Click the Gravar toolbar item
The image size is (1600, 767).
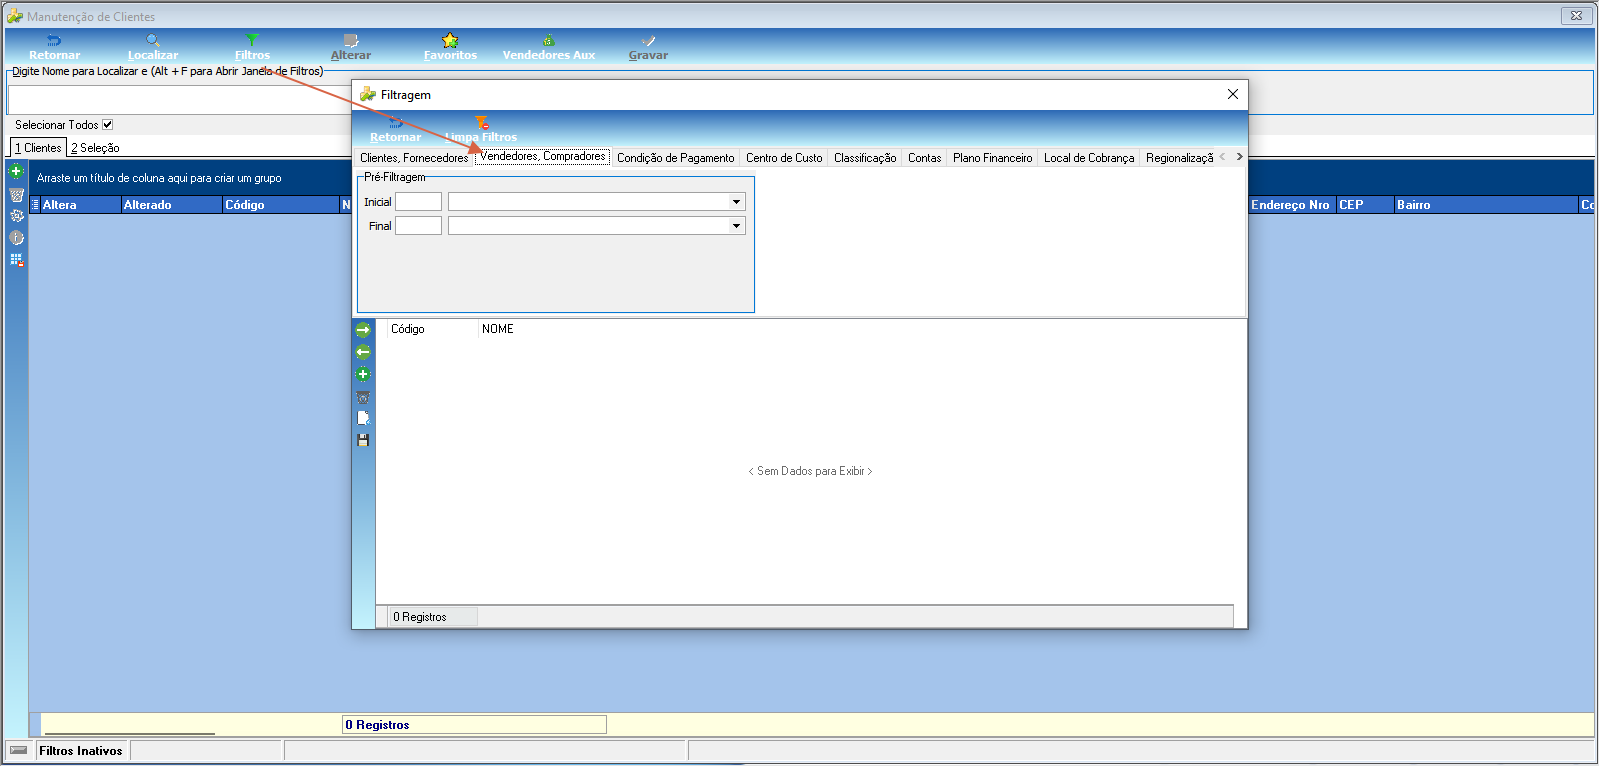point(648,47)
